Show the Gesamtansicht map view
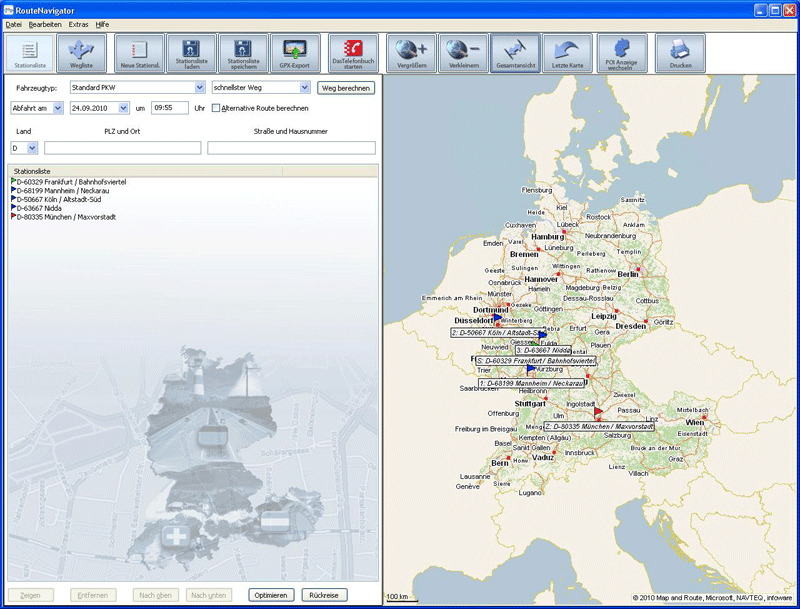 [515, 53]
